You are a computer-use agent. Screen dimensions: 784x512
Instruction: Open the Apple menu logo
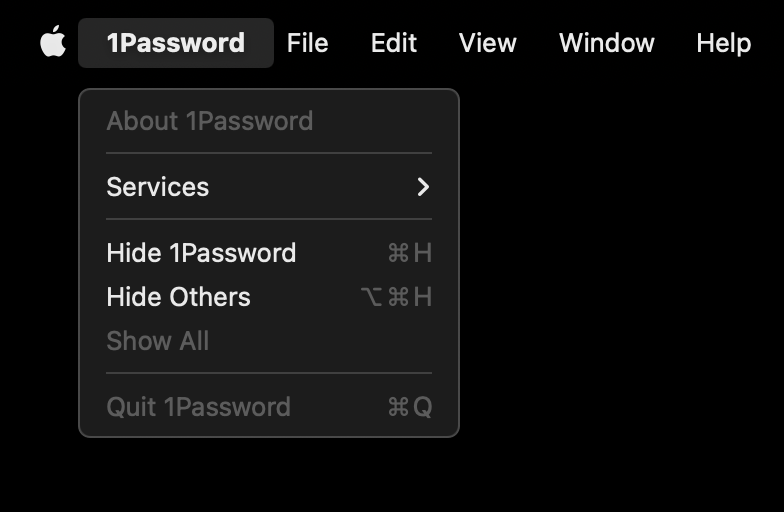pyautogui.click(x=53, y=43)
